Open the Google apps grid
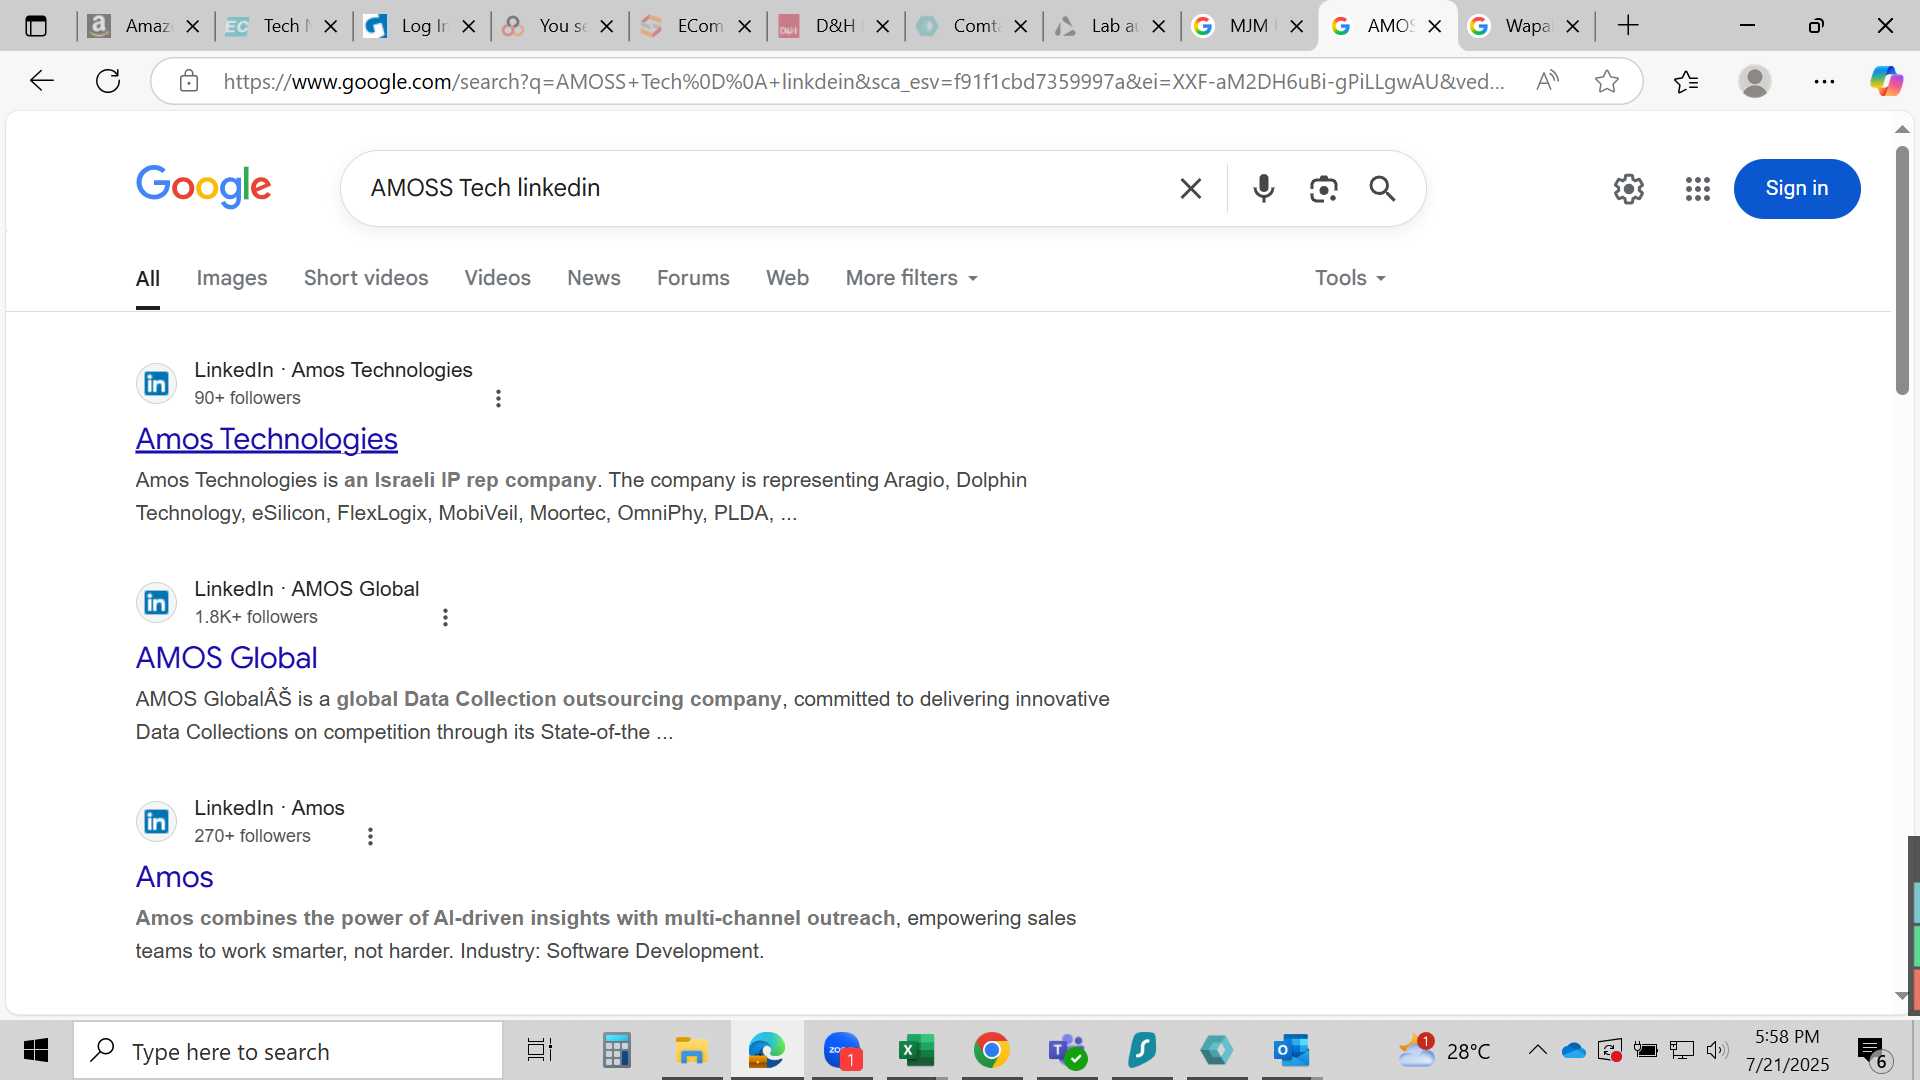 (x=1698, y=188)
